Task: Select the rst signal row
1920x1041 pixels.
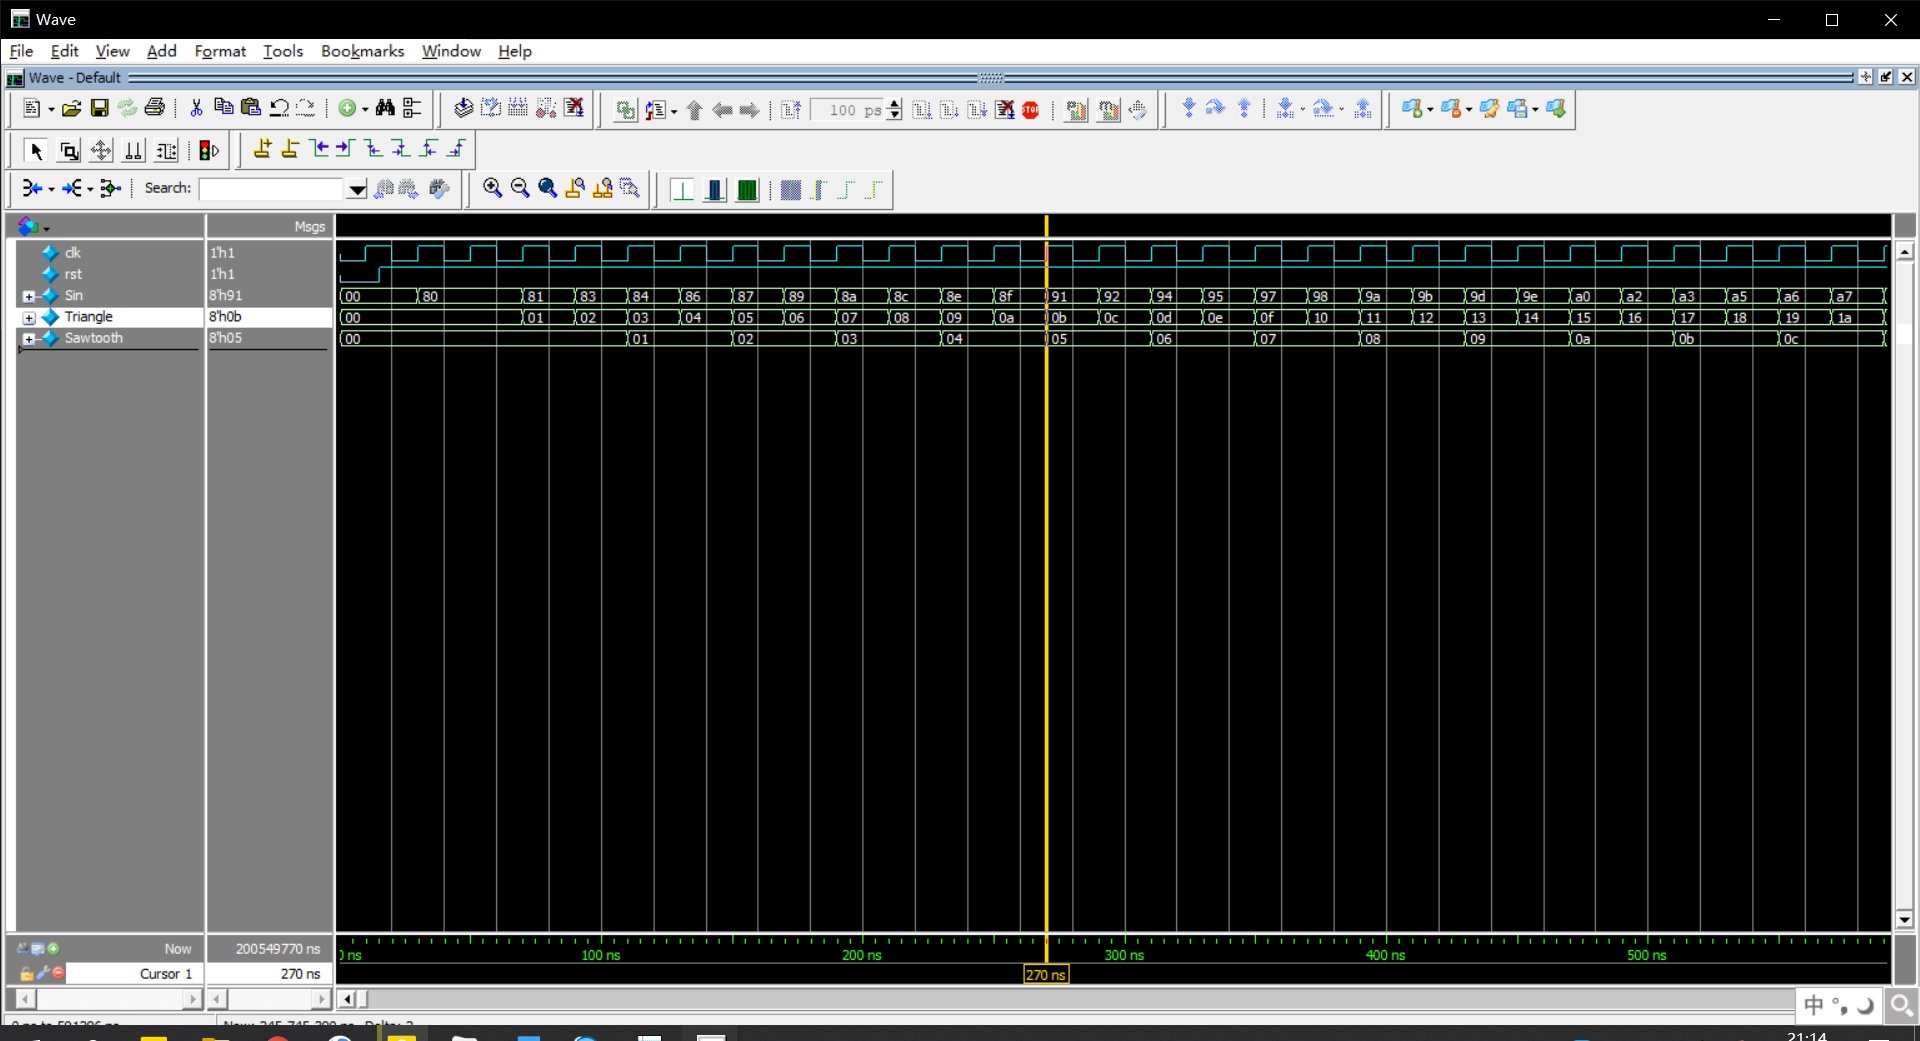Action: (110, 274)
